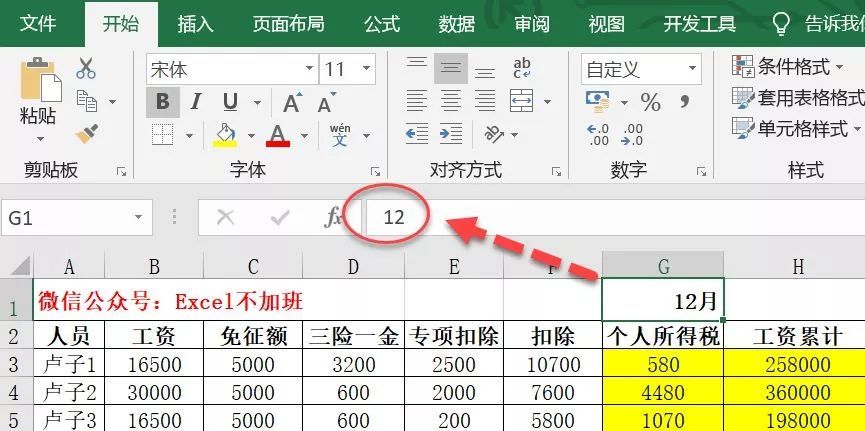
Task: Increase indent
Action: [451, 134]
